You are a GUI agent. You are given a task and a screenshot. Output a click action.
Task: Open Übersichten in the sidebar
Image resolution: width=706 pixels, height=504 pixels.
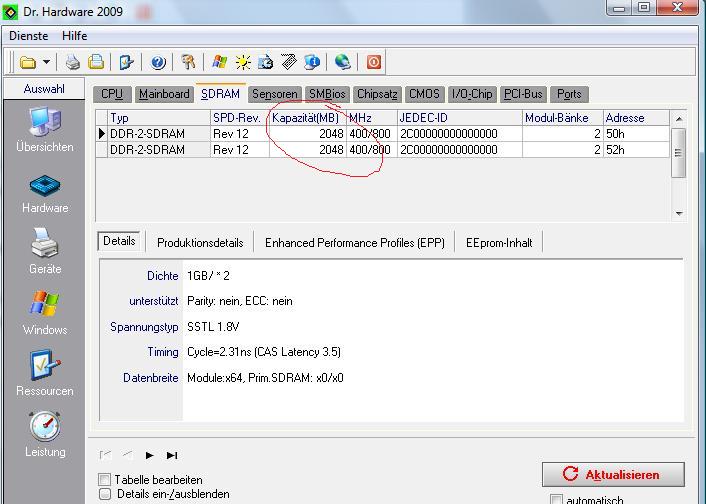tap(45, 129)
